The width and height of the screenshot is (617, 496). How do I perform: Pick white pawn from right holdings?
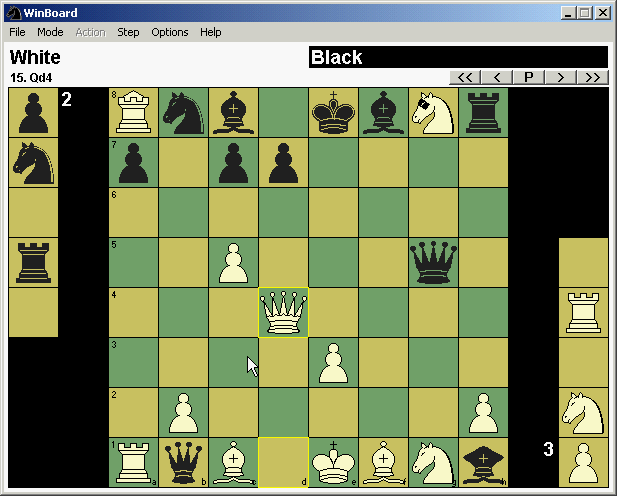pyautogui.click(x=584, y=463)
